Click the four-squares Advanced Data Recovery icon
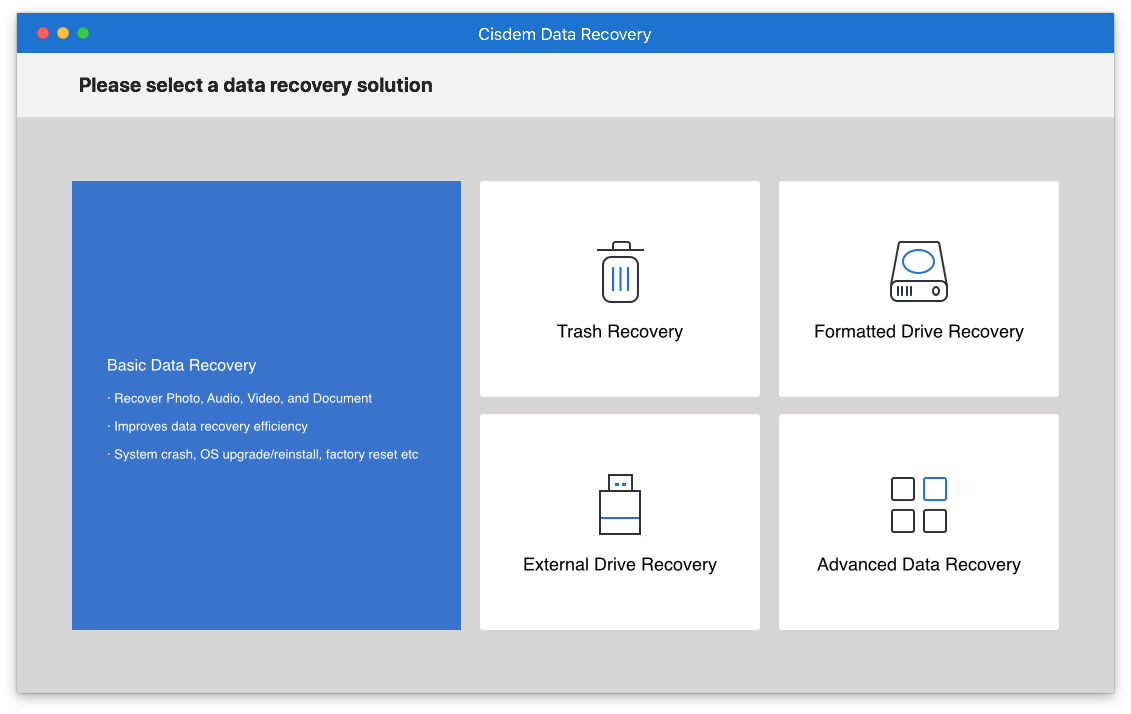1131x714 pixels. (919, 505)
